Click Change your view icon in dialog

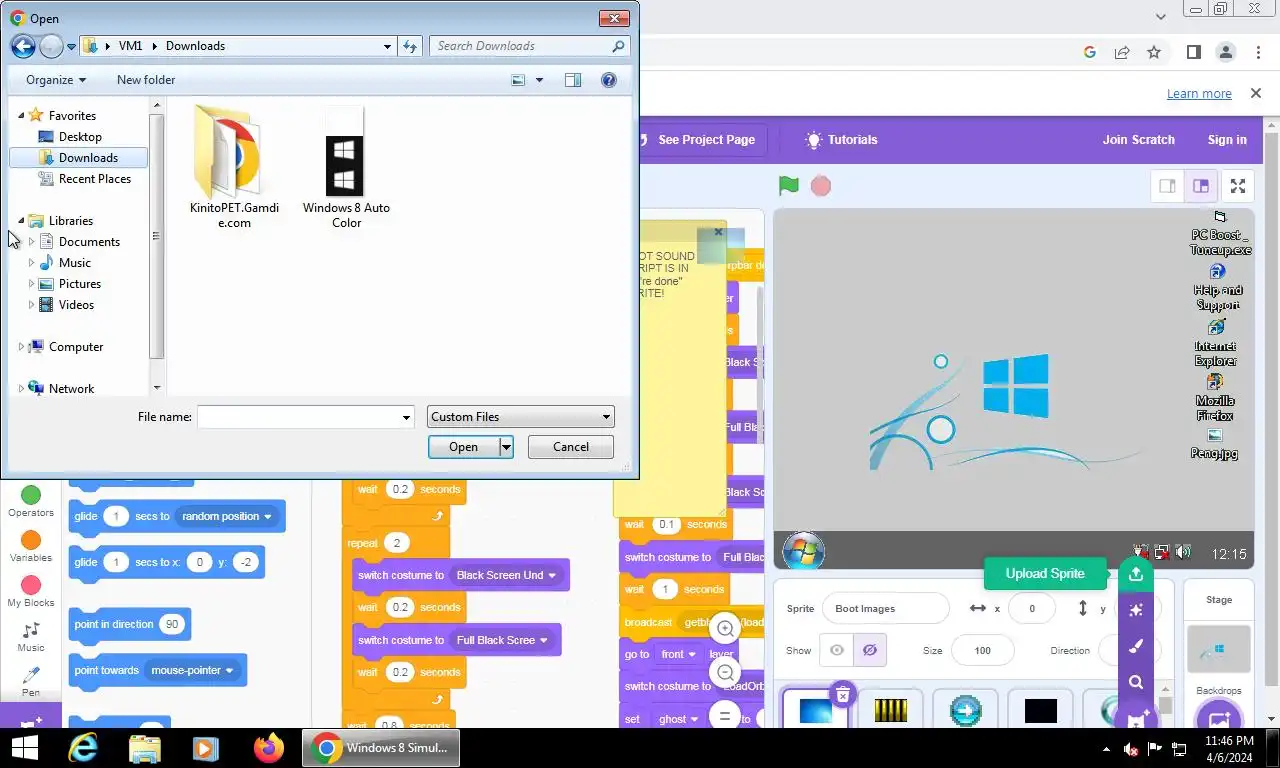(x=518, y=80)
